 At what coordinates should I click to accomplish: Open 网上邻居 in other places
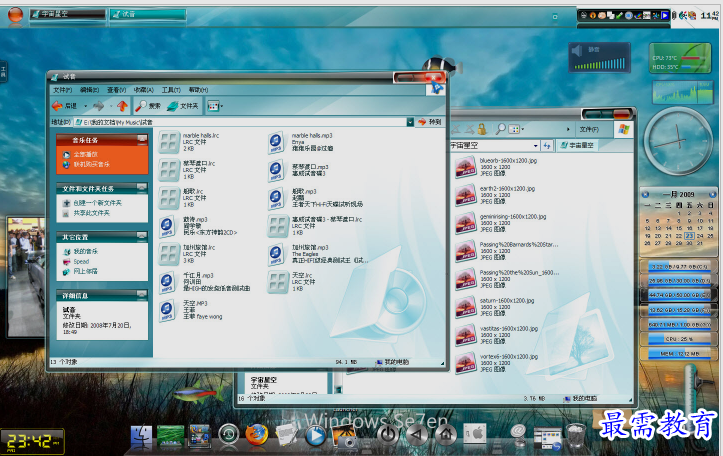85,271
